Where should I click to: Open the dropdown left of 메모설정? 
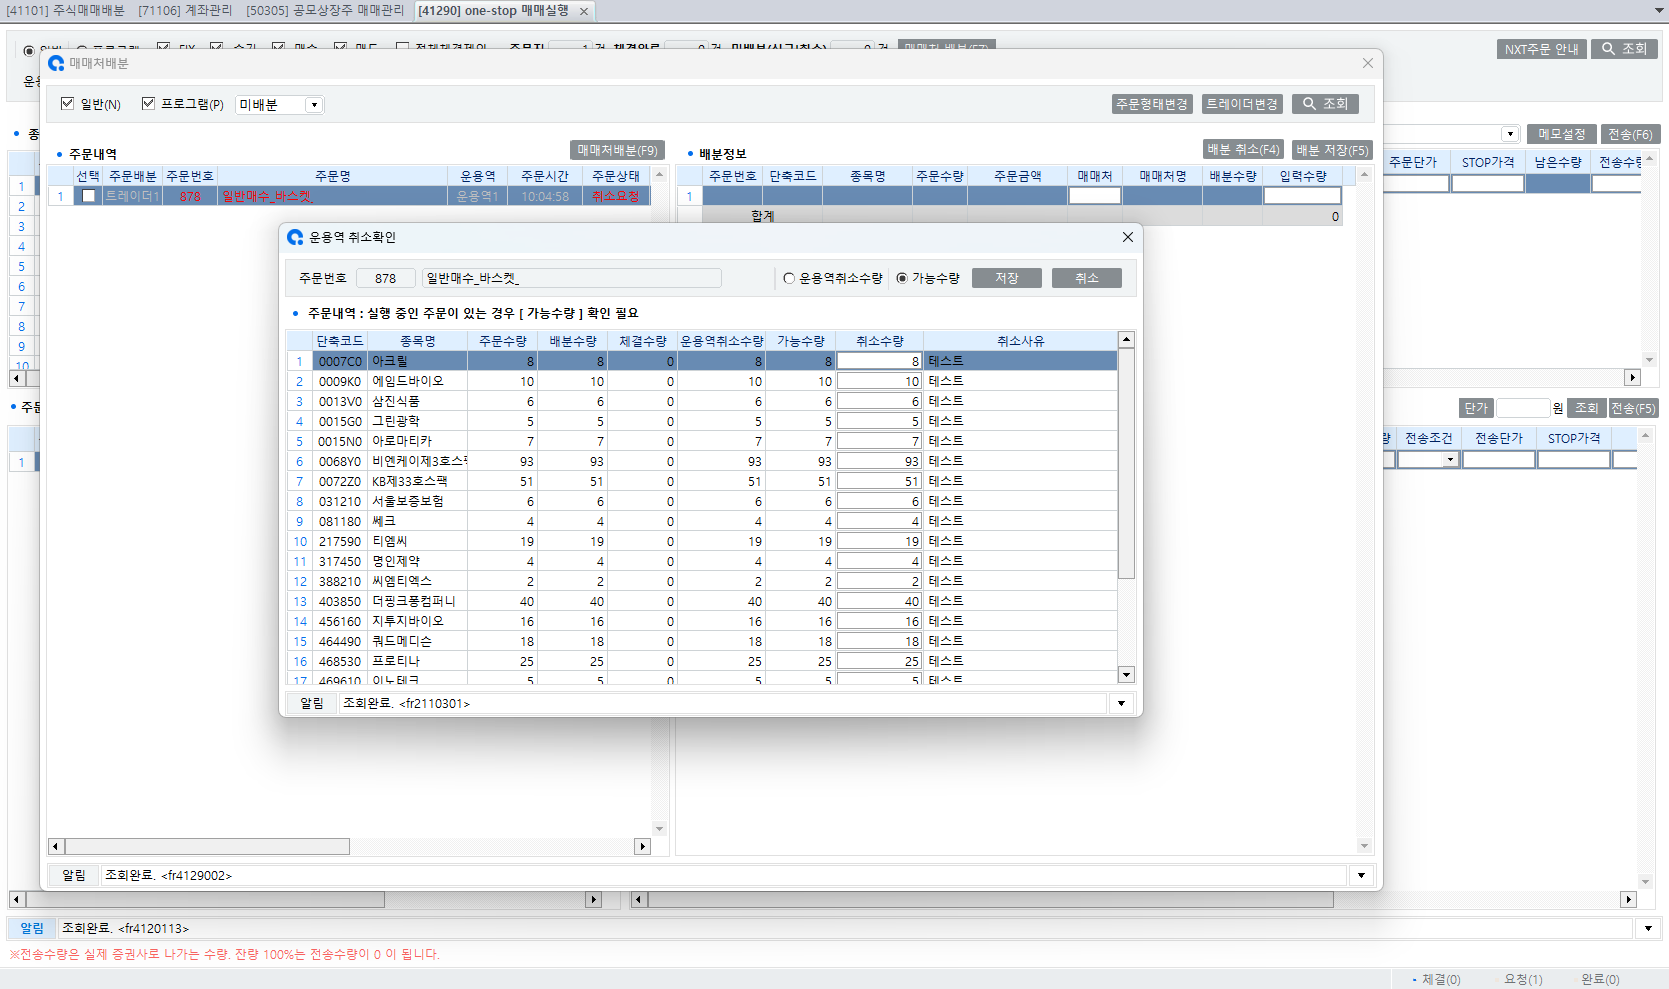click(x=1510, y=134)
